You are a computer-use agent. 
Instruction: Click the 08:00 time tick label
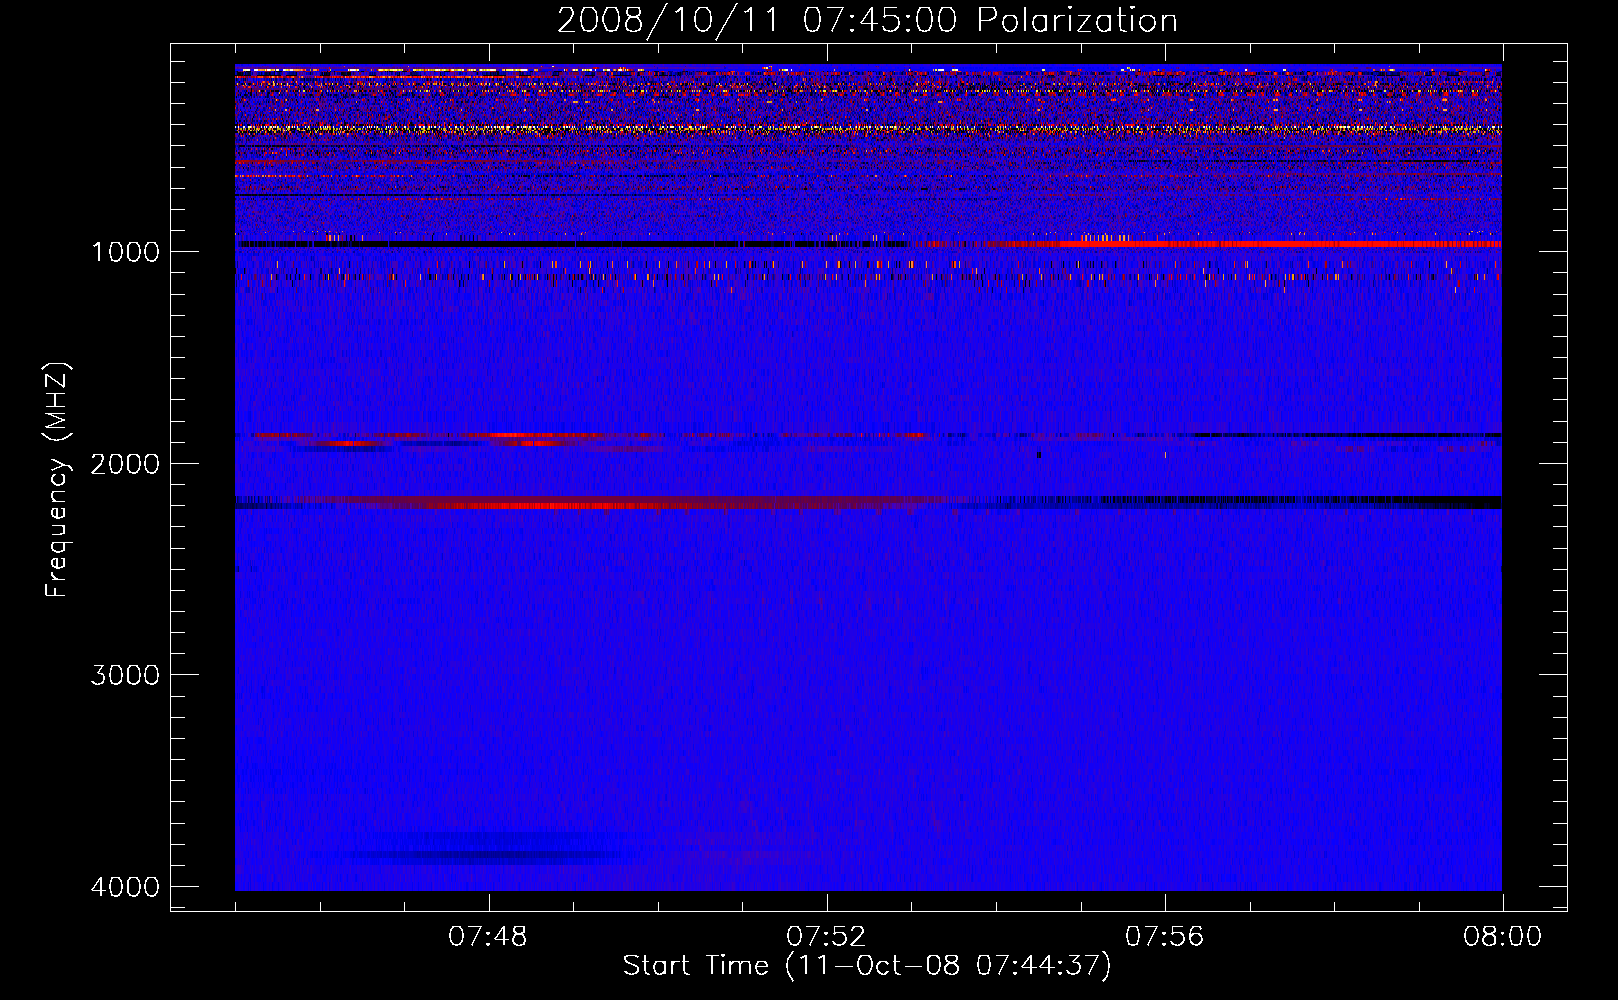(1503, 937)
